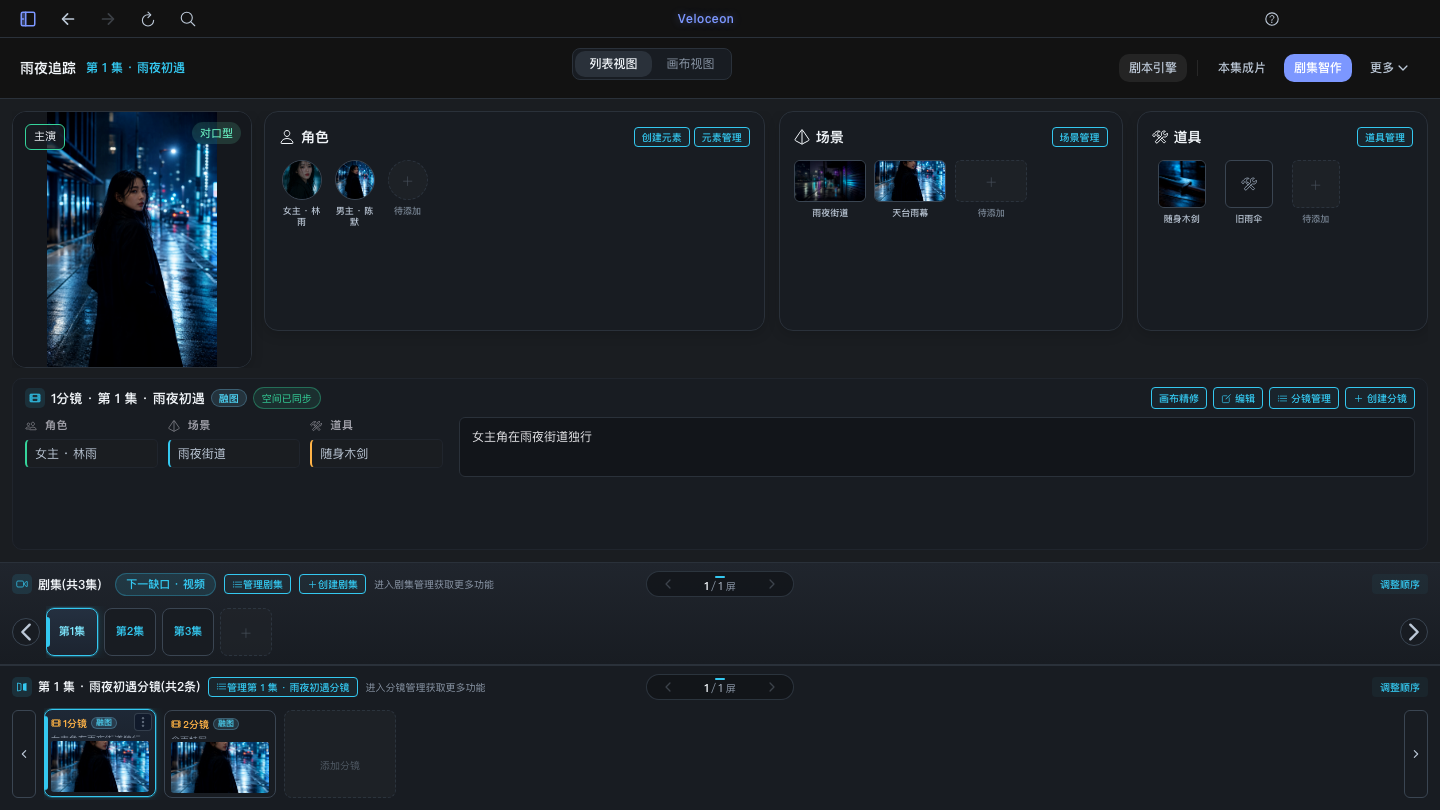
Task: Select the 雨夜街道 scene thumbnail
Action: pyautogui.click(x=830, y=181)
